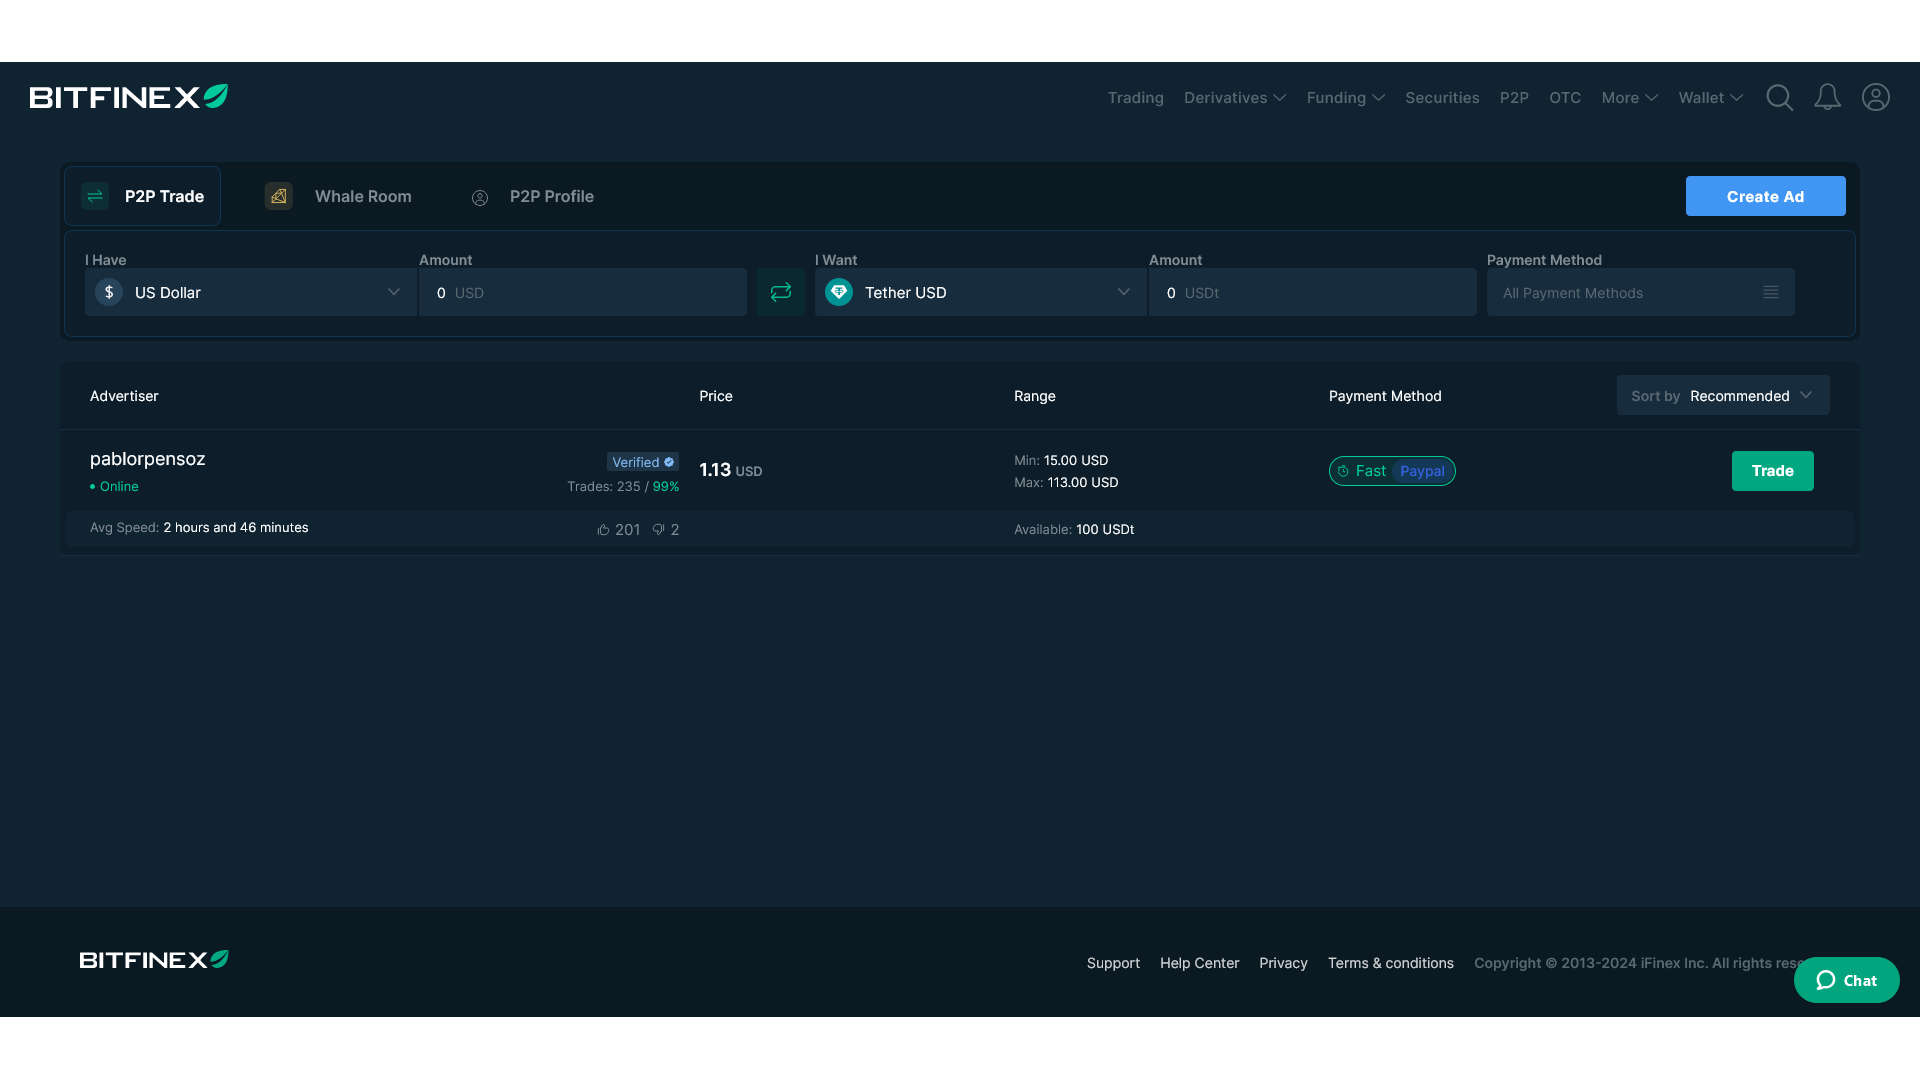Click the Paypal payment tag
This screenshot has width=1920, height=1080.
(x=1422, y=471)
